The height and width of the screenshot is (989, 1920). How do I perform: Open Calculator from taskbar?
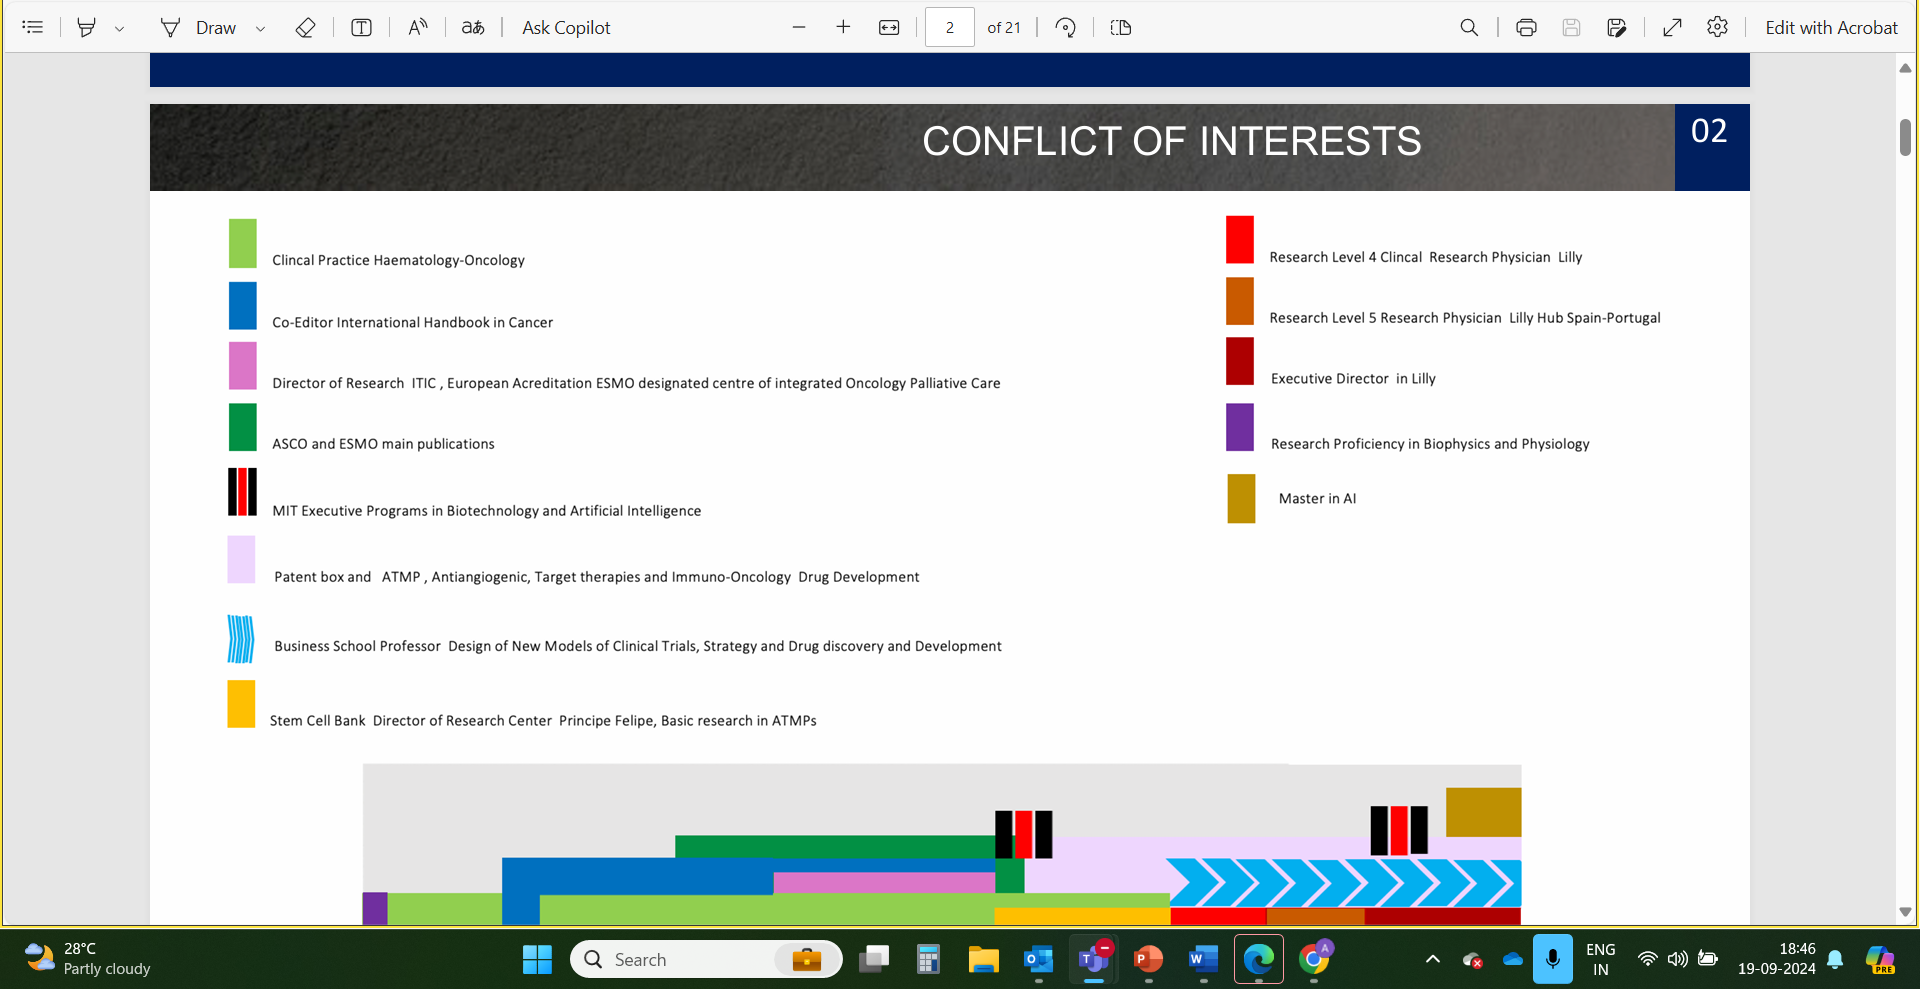coord(928,960)
